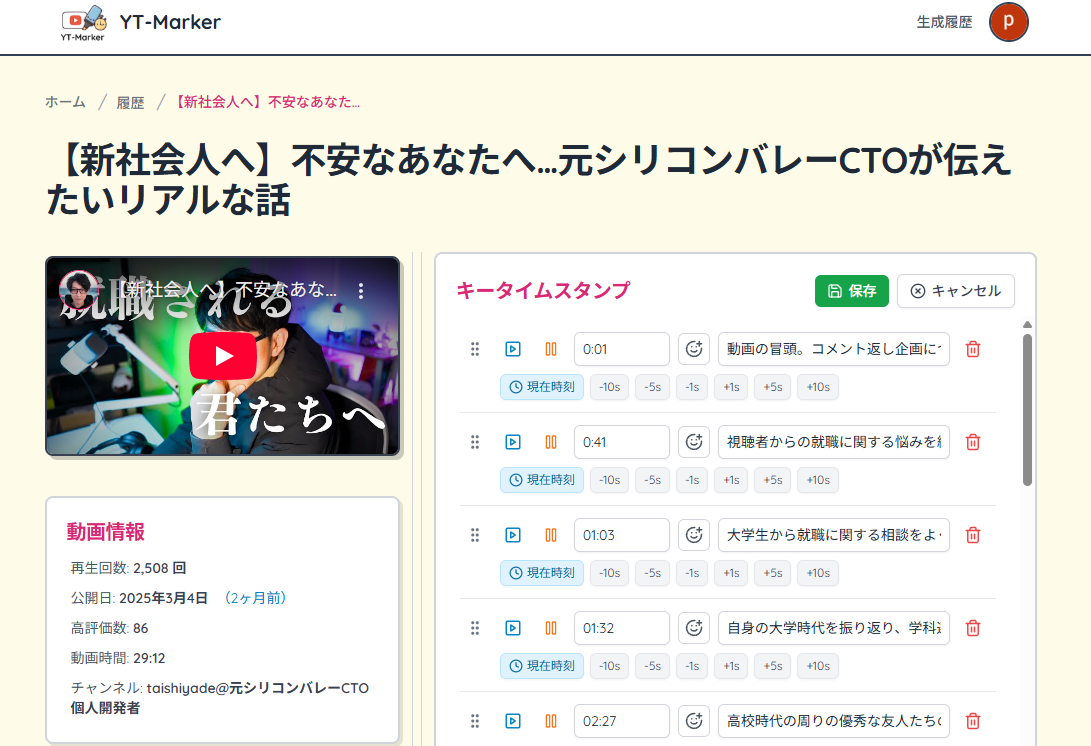Play the embedded YouTube video
1091x746 pixels.
223,356
